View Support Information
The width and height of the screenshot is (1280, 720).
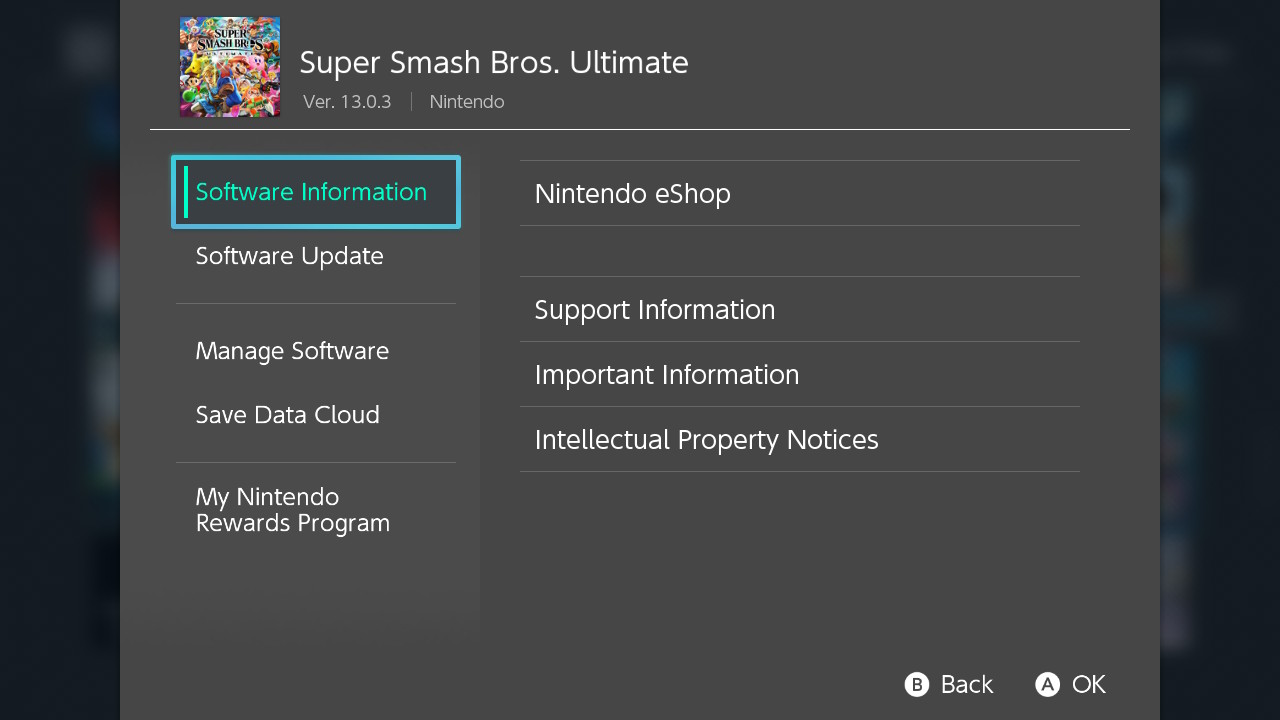pyautogui.click(x=800, y=309)
